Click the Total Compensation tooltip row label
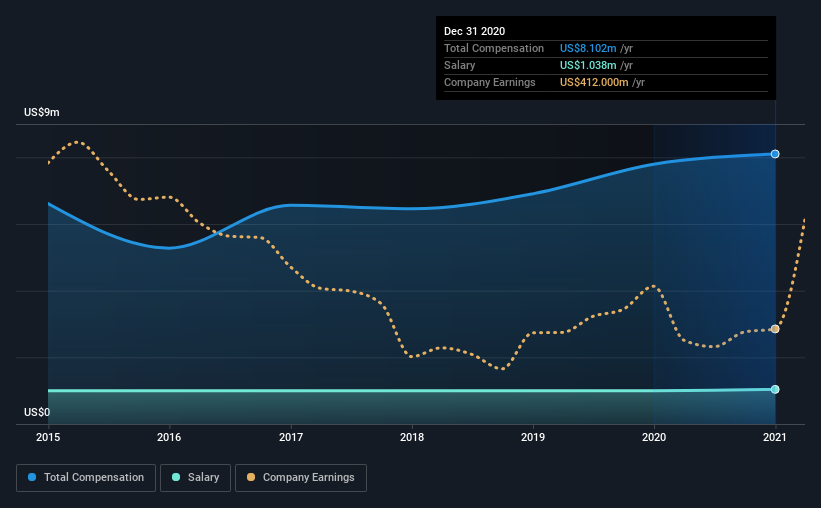The height and width of the screenshot is (508, 821). pyautogui.click(x=494, y=48)
